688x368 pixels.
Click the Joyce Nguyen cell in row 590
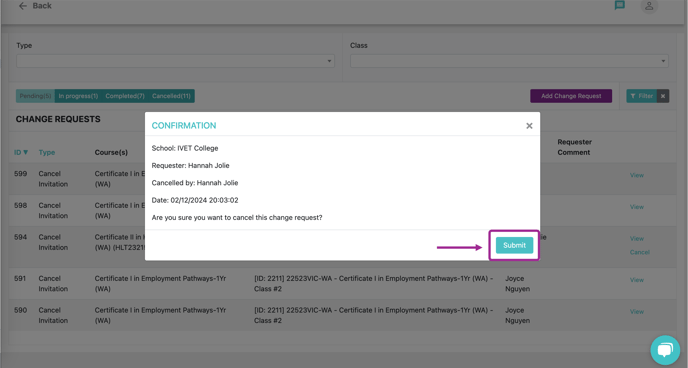(x=517, y=315)
